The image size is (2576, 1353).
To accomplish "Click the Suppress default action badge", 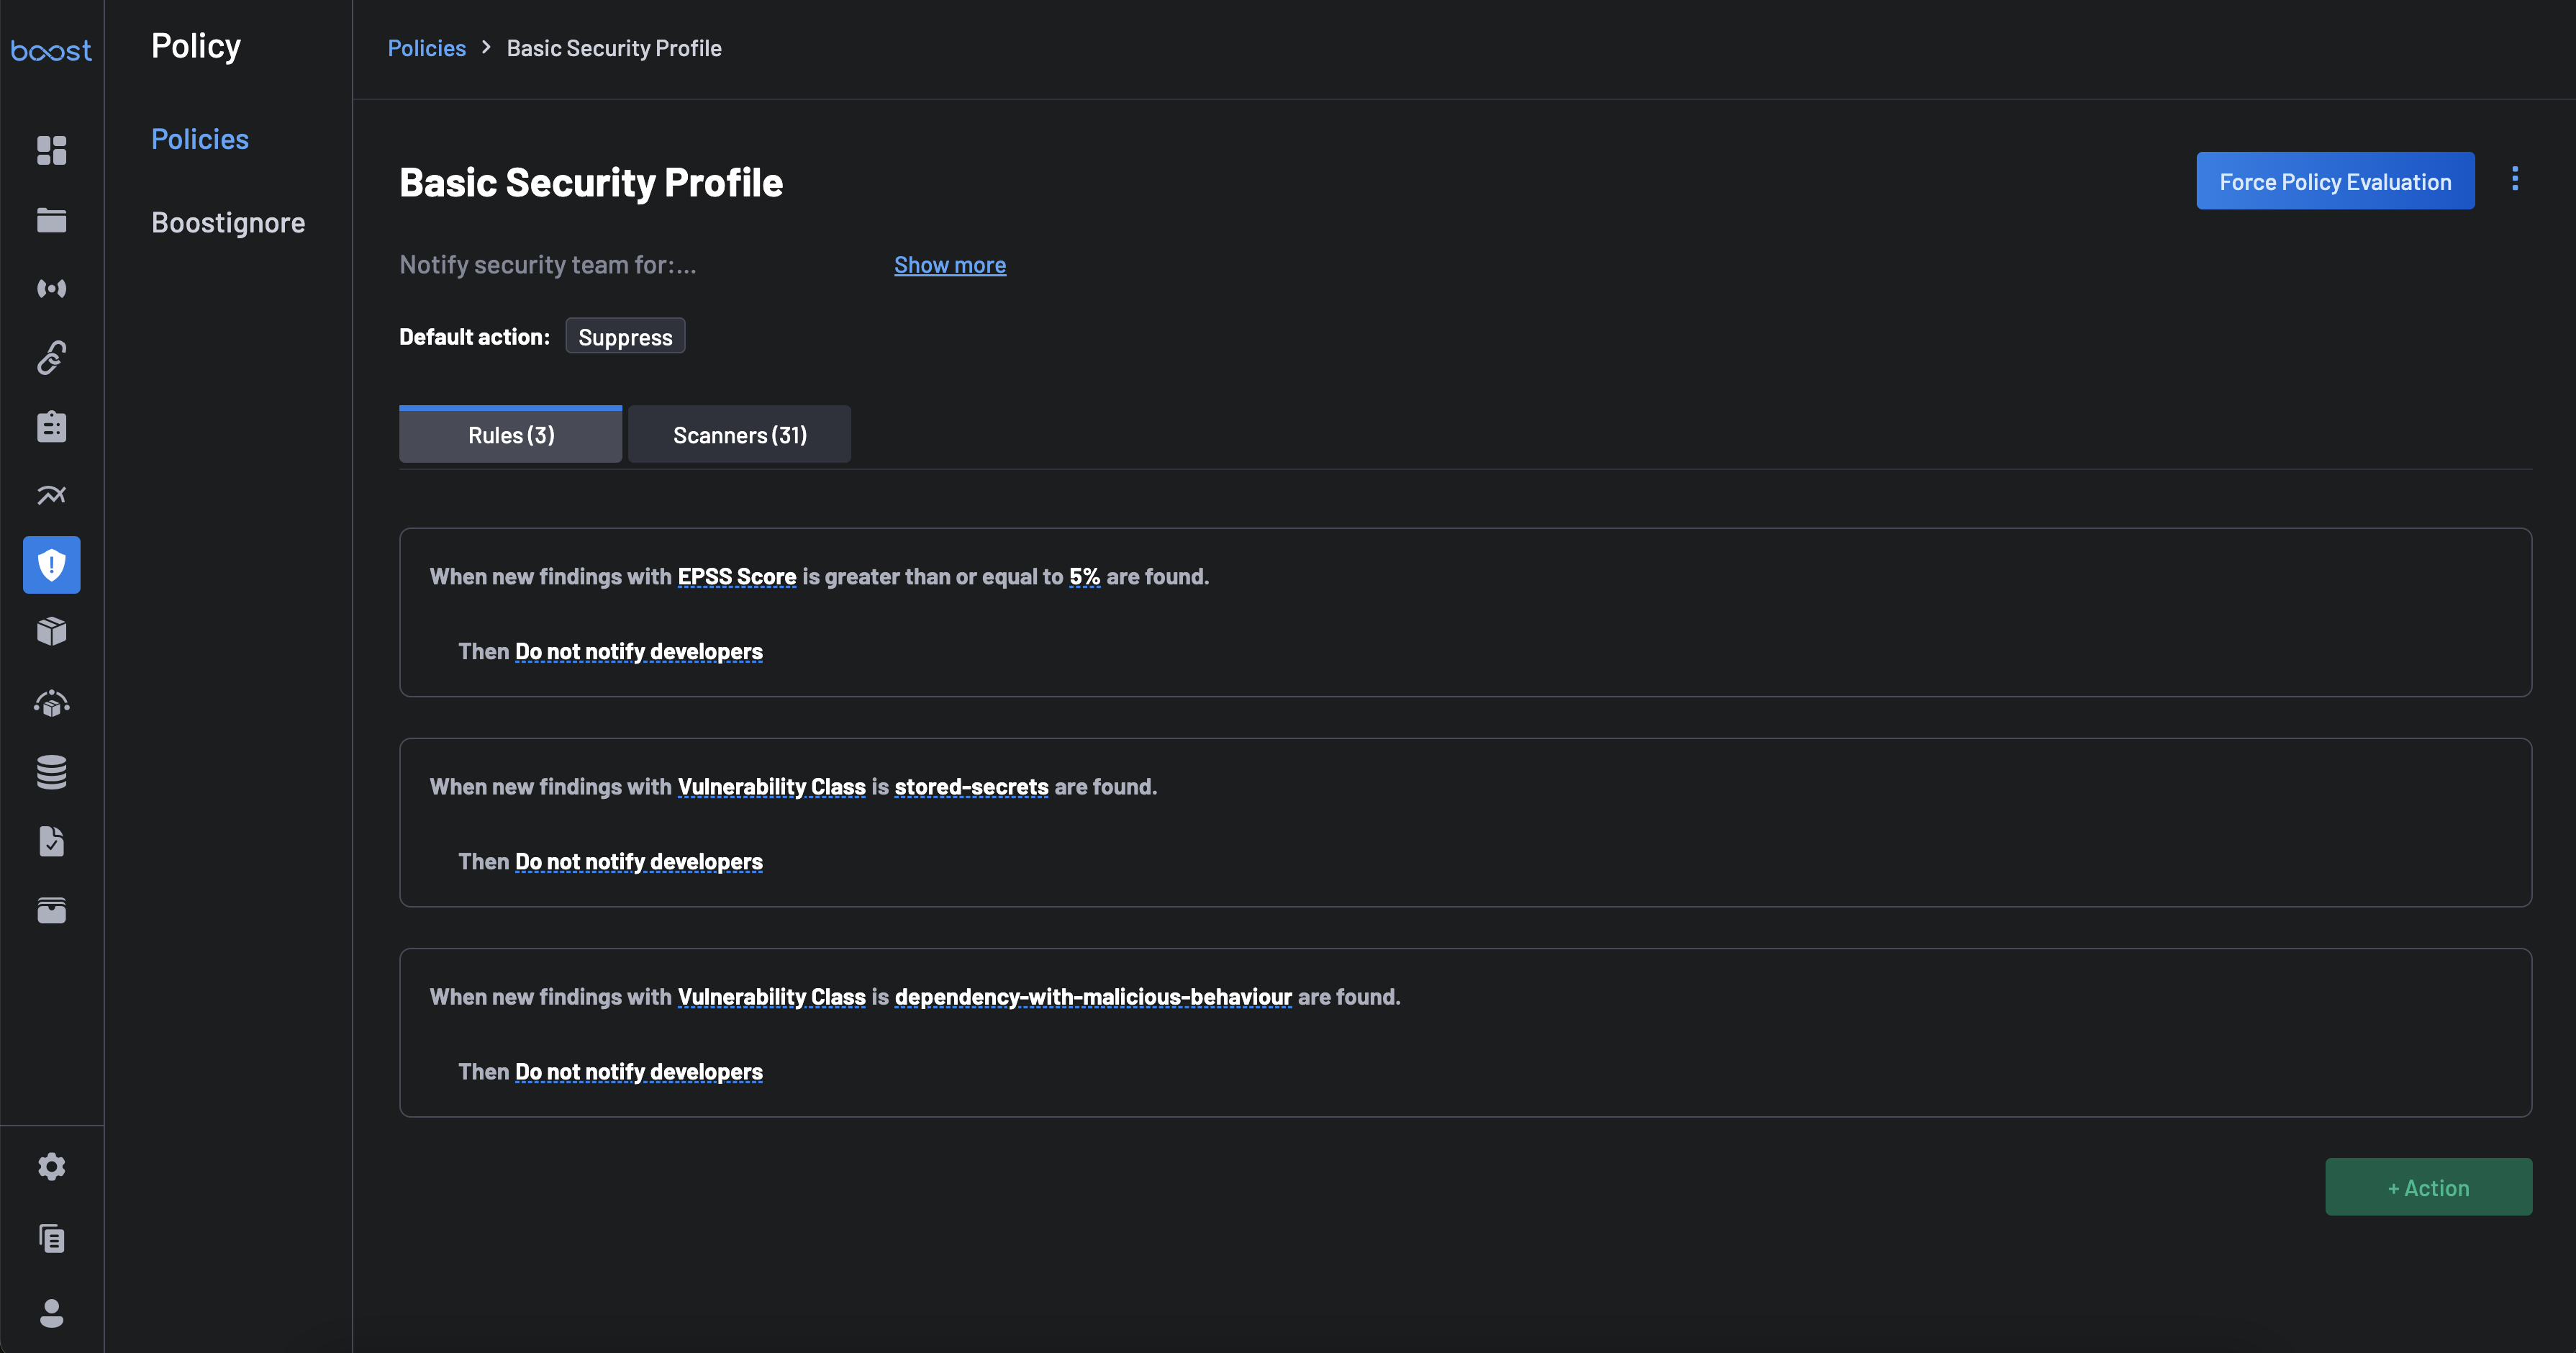I will coord(625,337).
